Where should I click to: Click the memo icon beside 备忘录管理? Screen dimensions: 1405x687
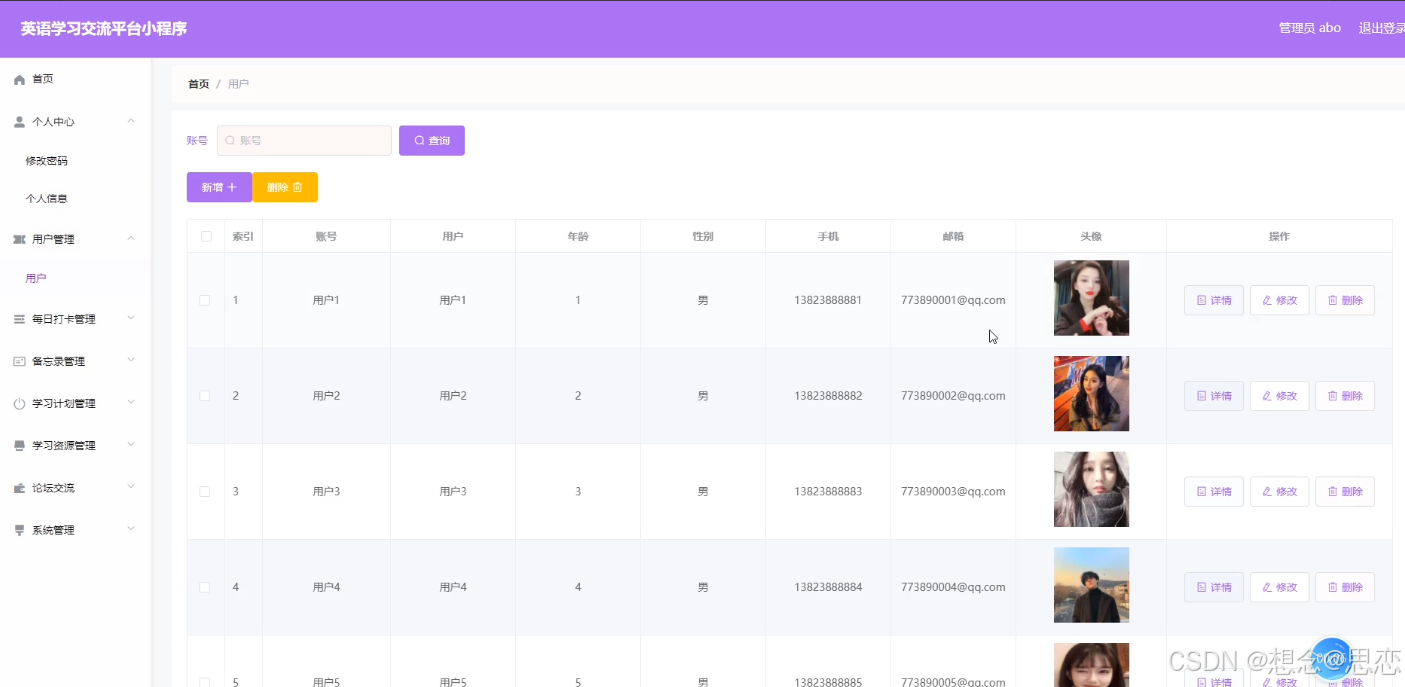(19, 362)
